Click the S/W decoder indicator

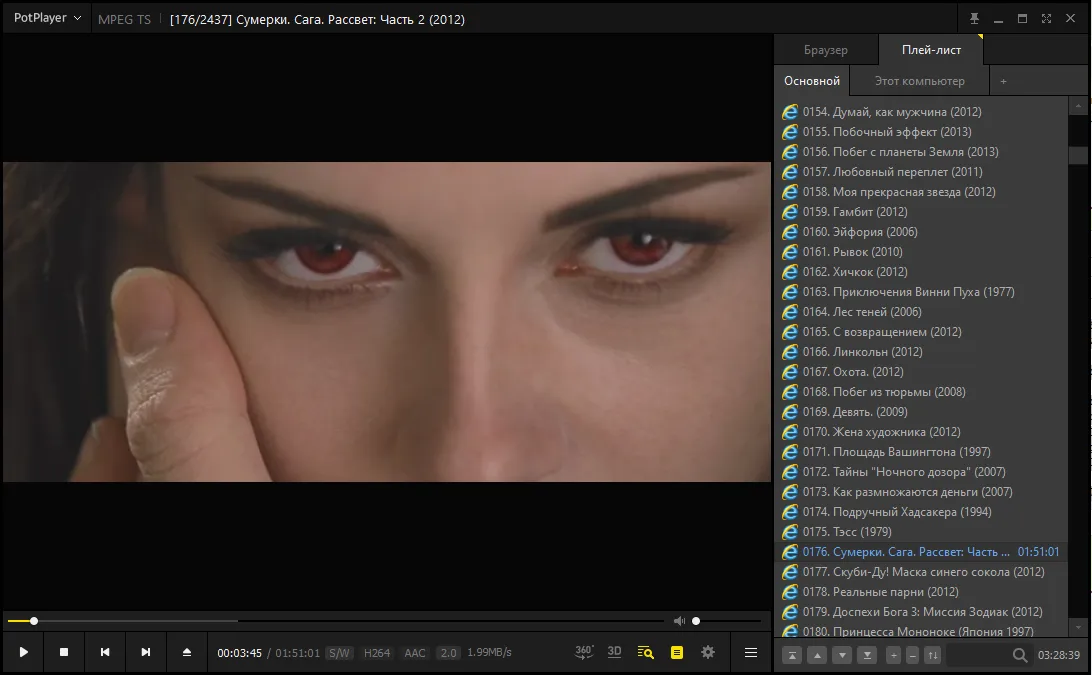pyautogui.click(x=339, y=653)
